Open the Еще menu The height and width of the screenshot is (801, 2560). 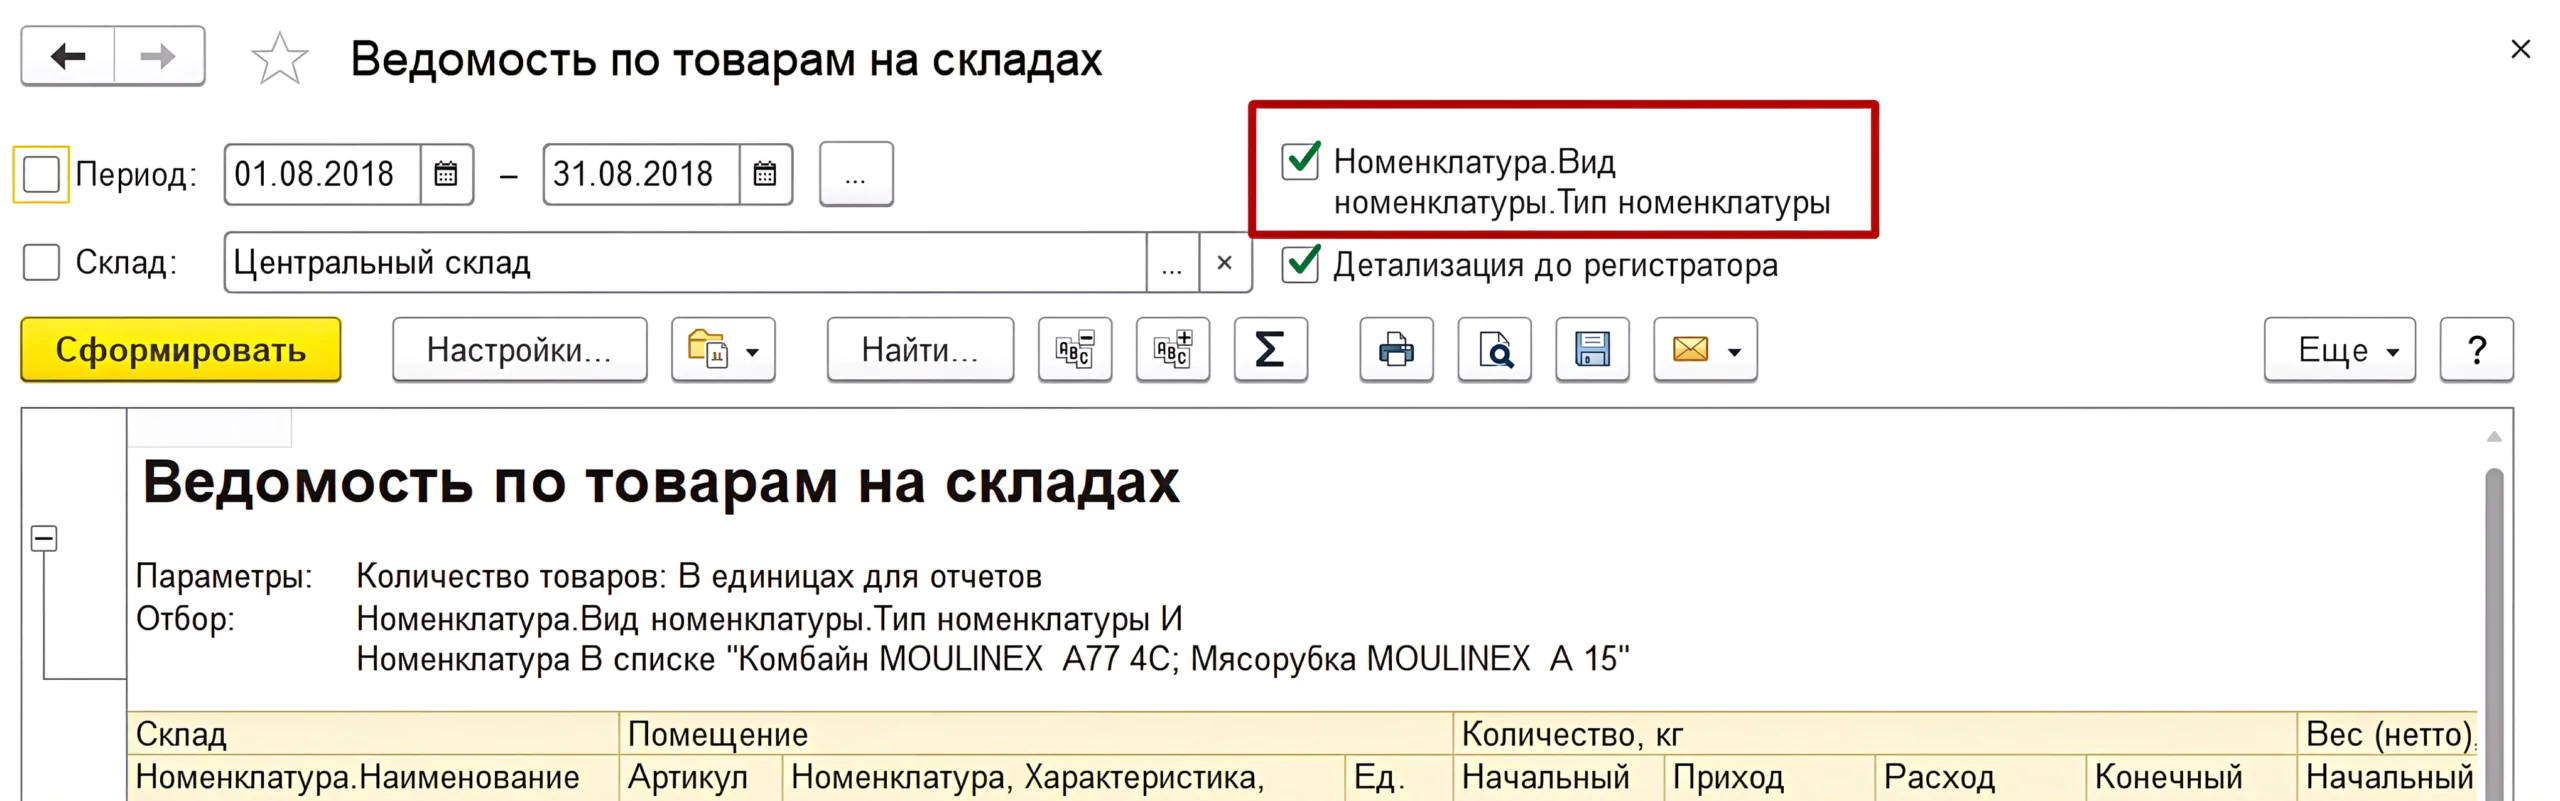pos(2339,350)
